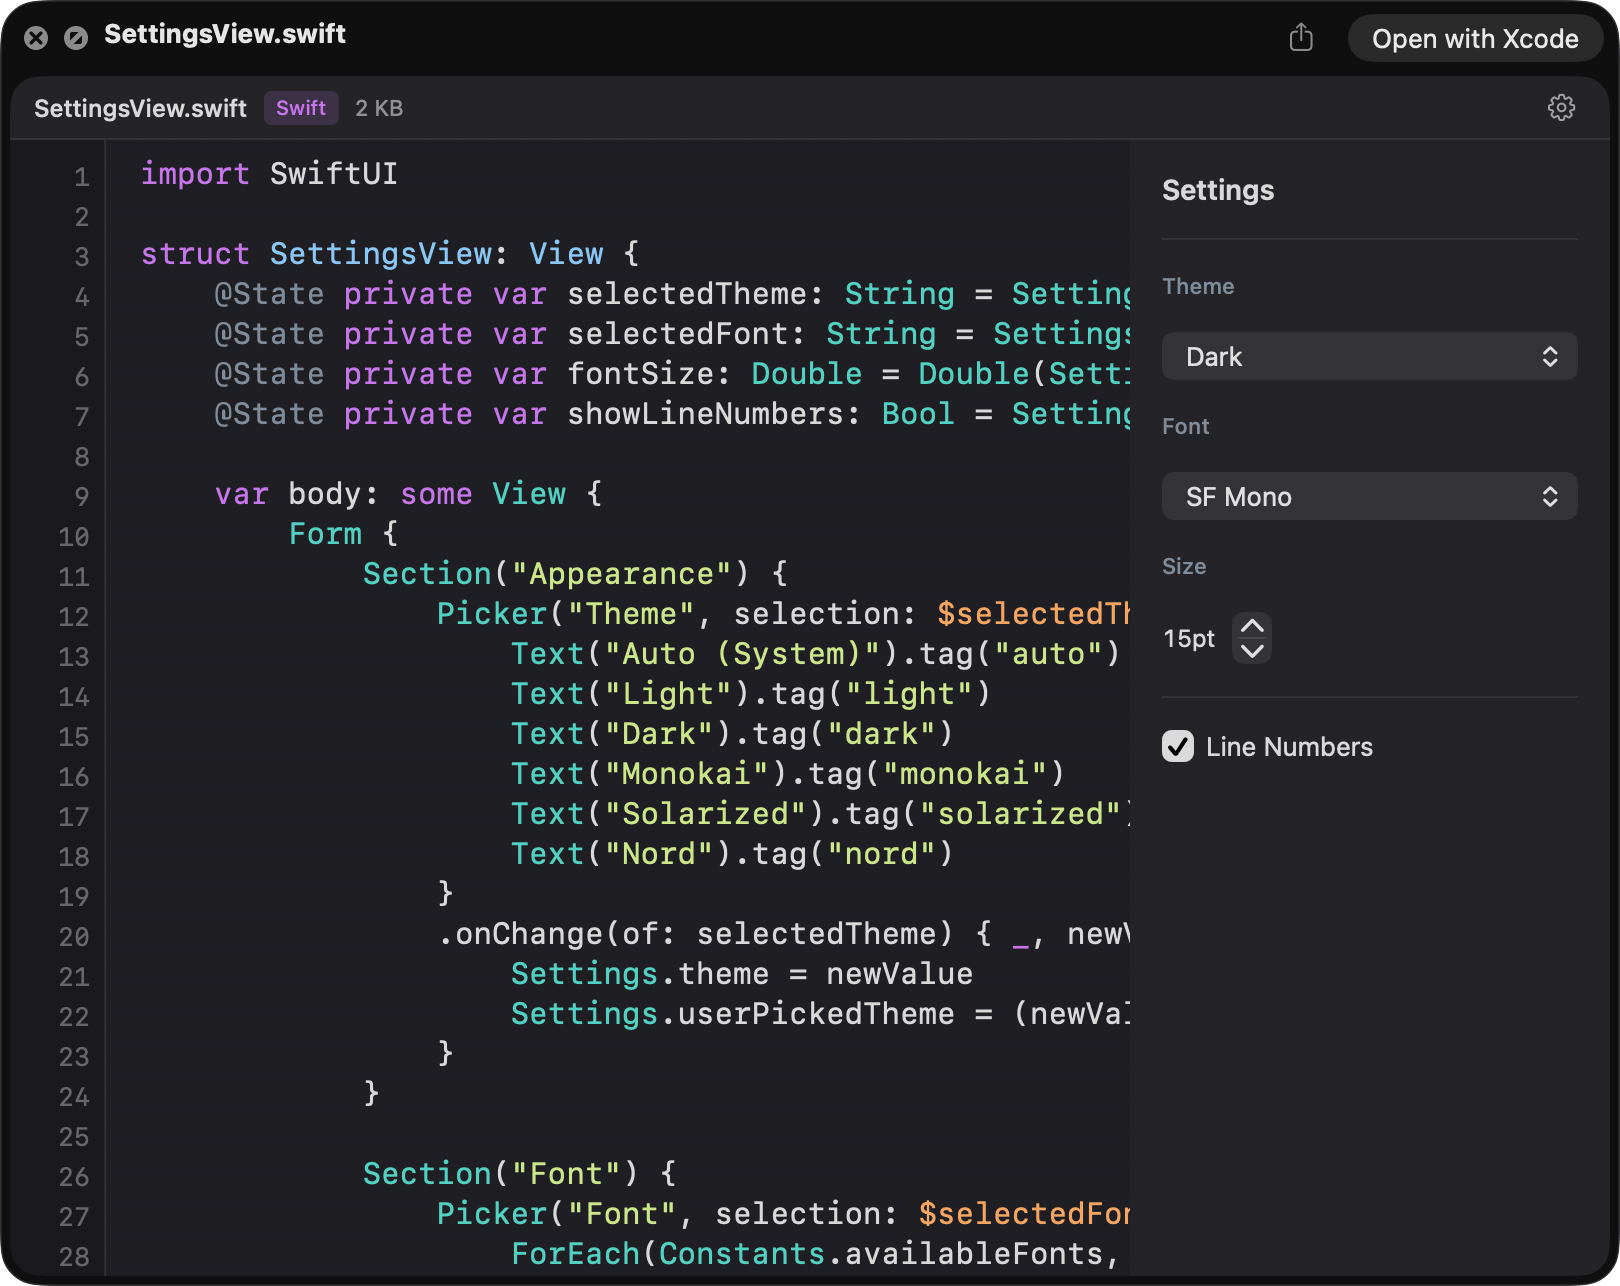The image size is (1620, 1286).
Task: Click SettingsView.swift filename in file header
Action: [140, 108]
